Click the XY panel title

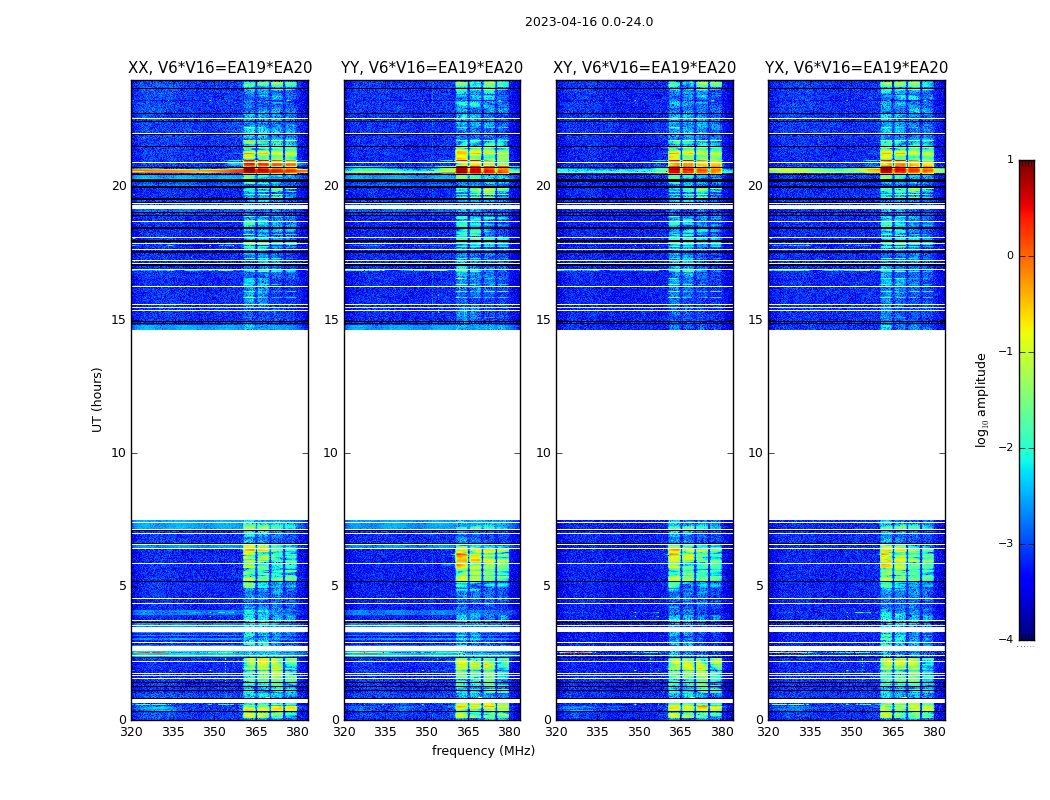coord(645,68)
